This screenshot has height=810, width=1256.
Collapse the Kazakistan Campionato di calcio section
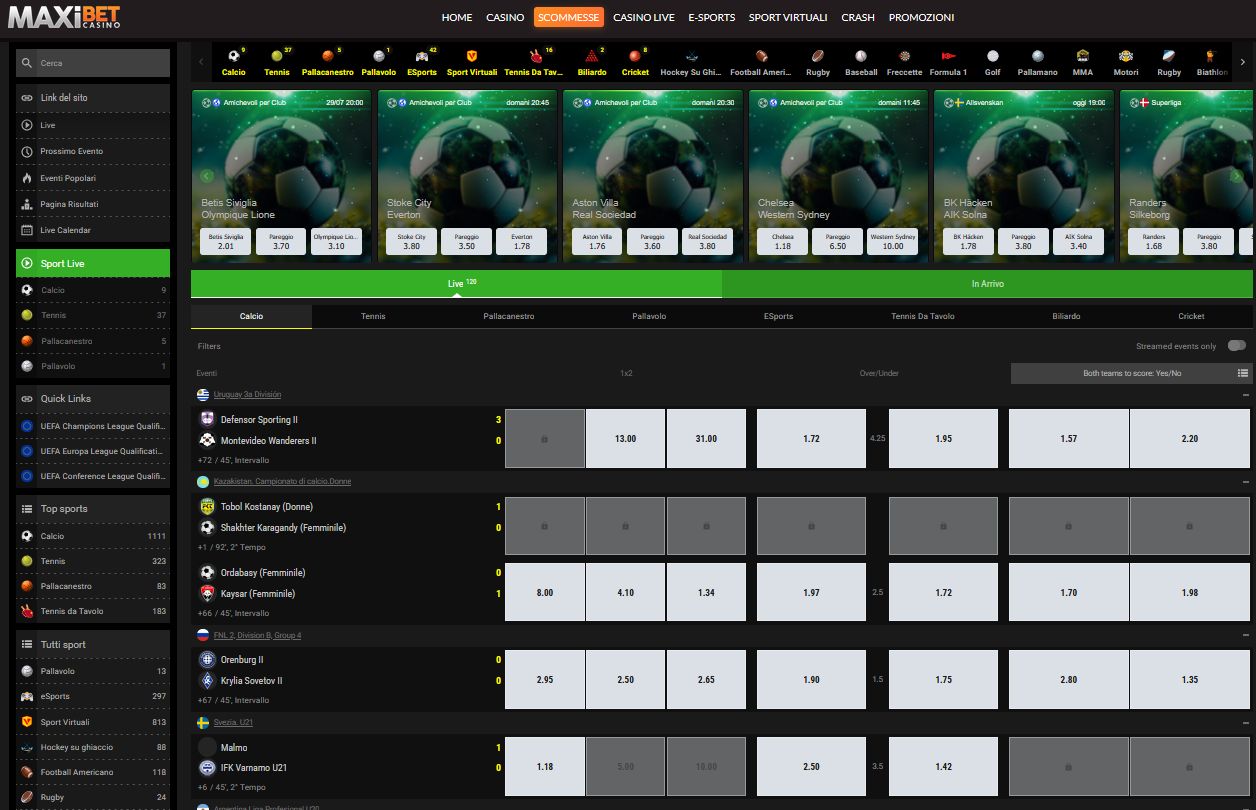pyautogui.click(x=1245, y=482)
